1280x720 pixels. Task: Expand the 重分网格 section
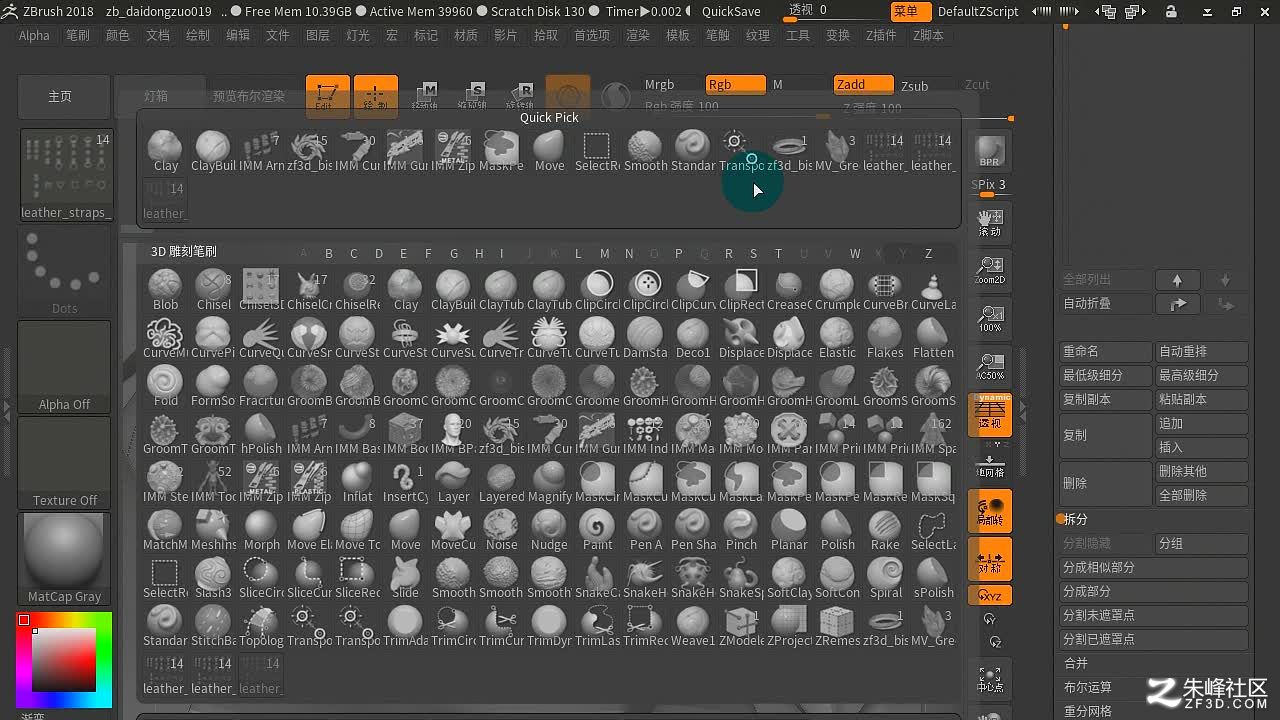click(x=1087, y=711)
